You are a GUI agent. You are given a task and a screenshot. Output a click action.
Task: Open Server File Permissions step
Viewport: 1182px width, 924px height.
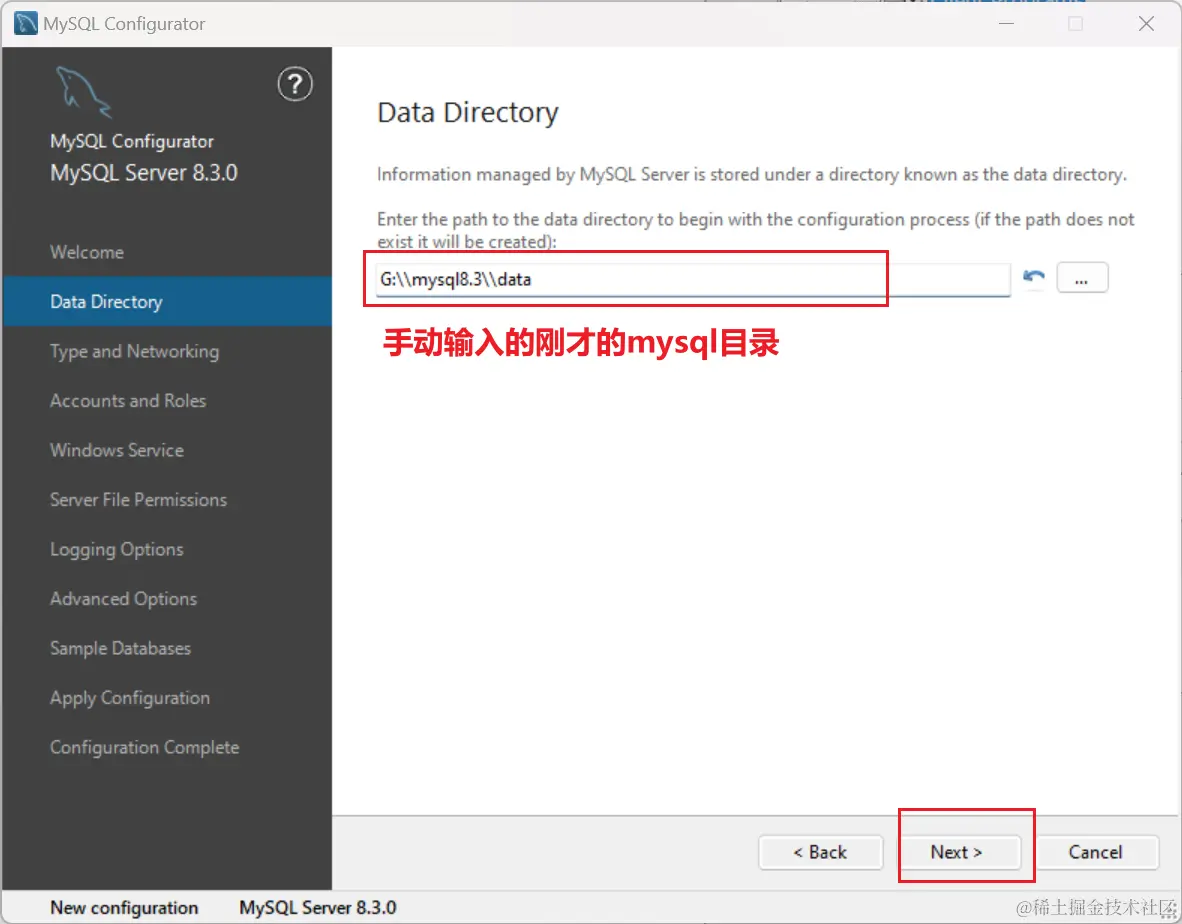pyautogui.click(x=138, y=500)
